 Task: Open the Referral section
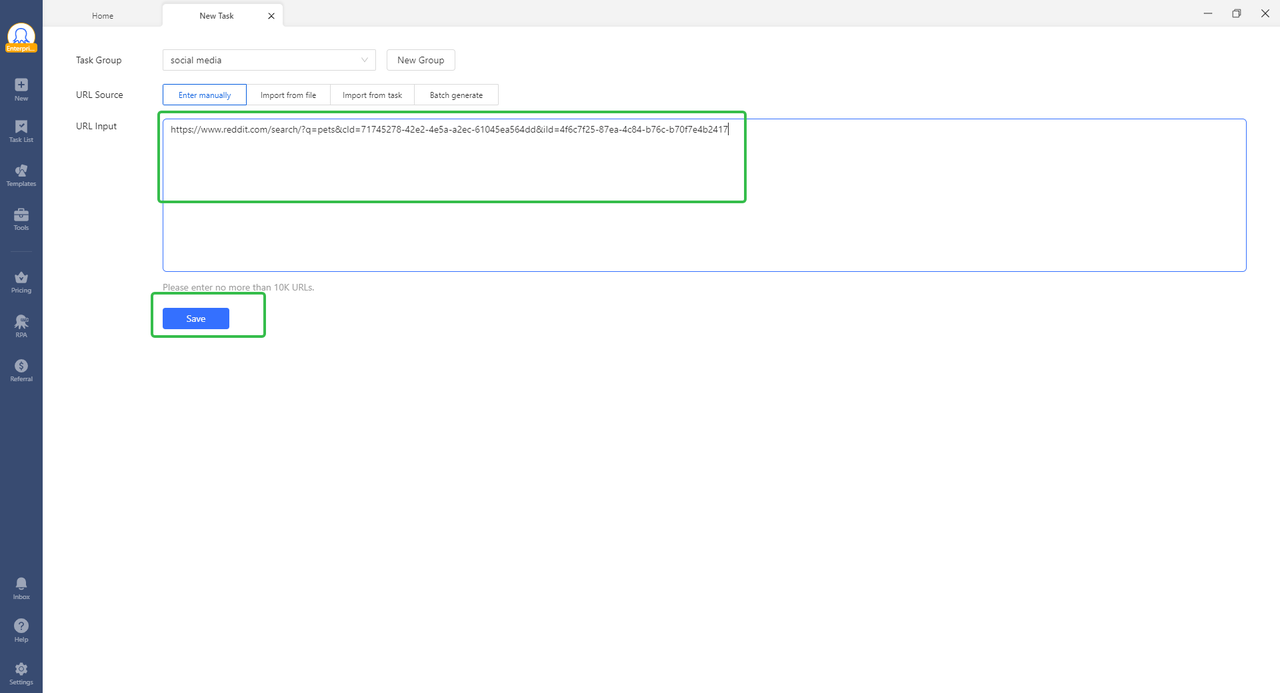(21, 370)
